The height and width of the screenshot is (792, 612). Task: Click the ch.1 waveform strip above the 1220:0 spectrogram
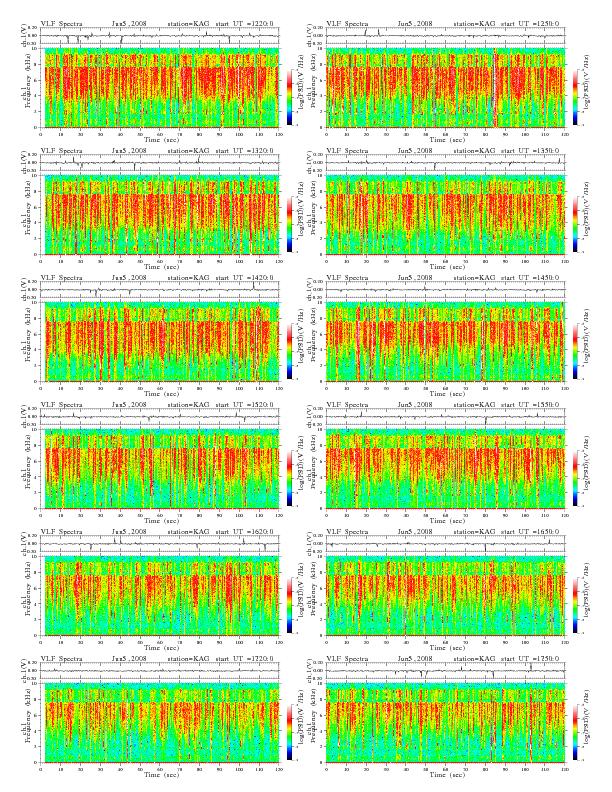point(160,36)
